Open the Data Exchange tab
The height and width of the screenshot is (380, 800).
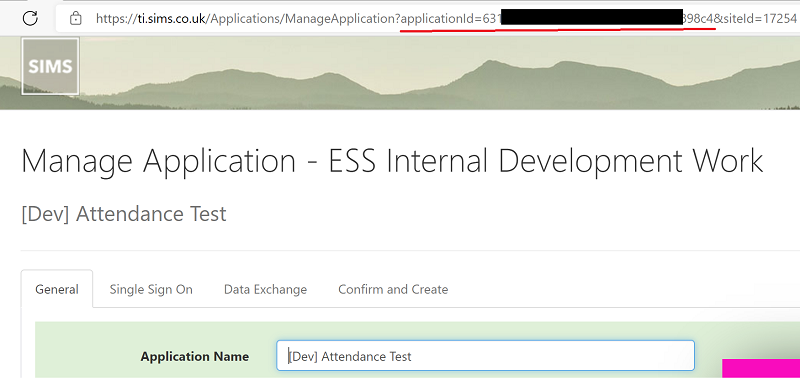pyautogui.click(x=265, y=289)
